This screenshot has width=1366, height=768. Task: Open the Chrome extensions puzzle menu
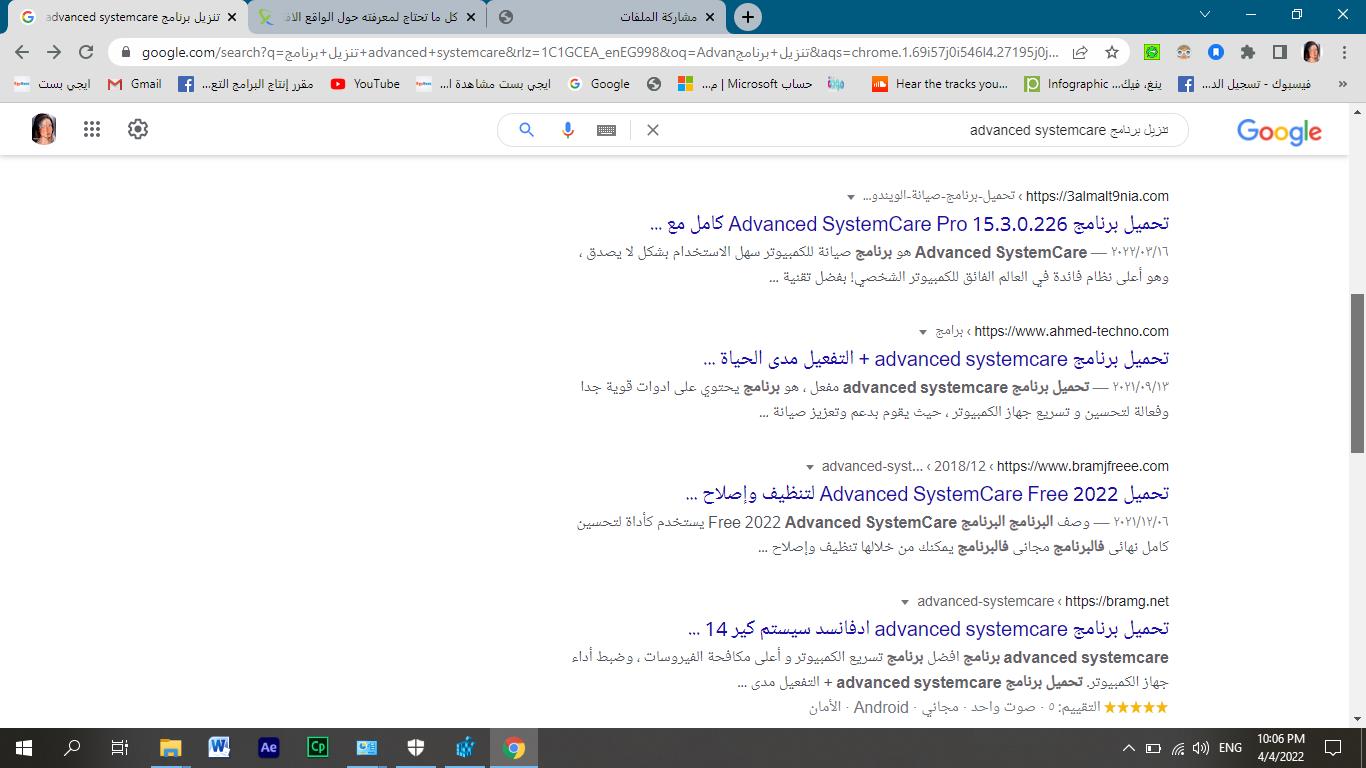point(1247,52)
